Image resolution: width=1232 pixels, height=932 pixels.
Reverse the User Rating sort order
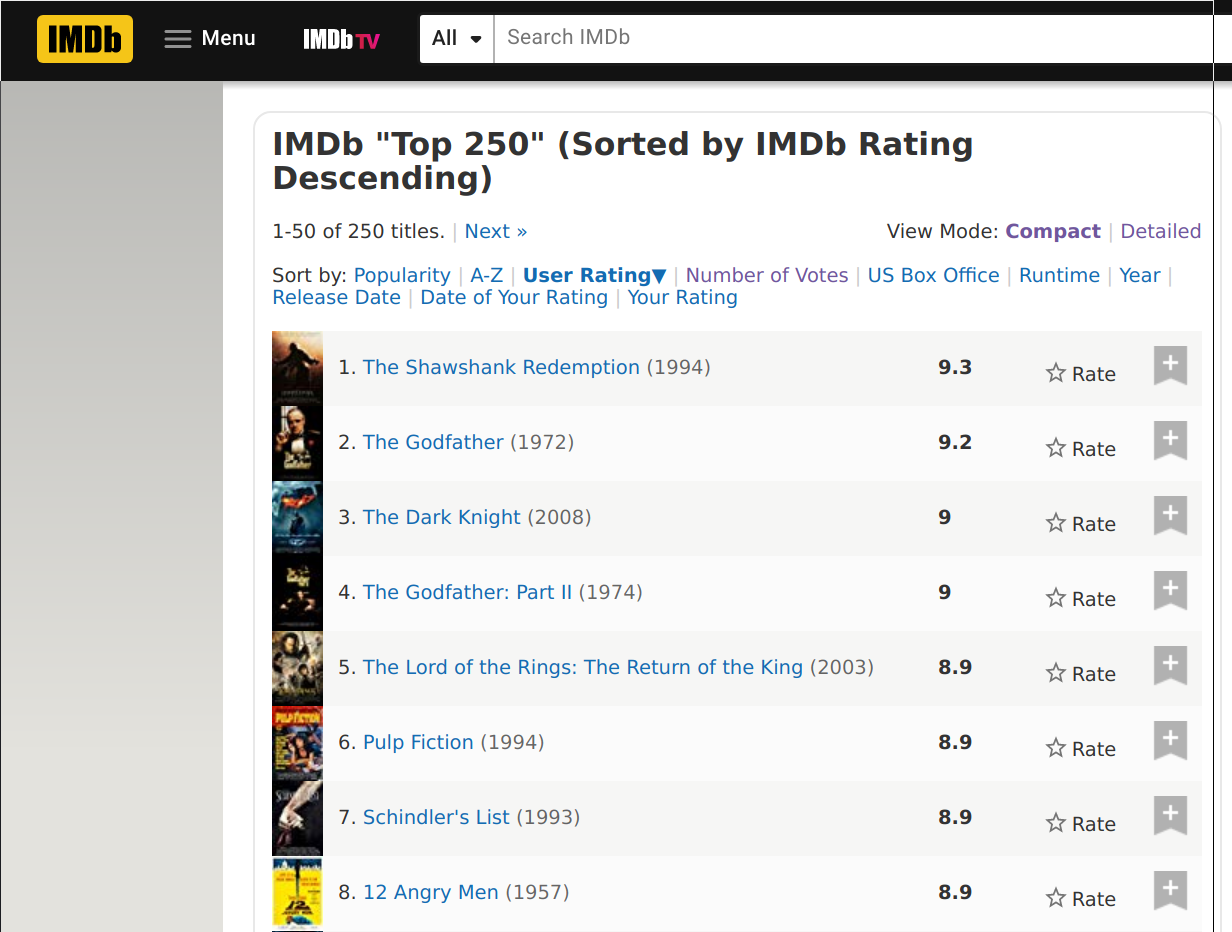coord(594,275)
